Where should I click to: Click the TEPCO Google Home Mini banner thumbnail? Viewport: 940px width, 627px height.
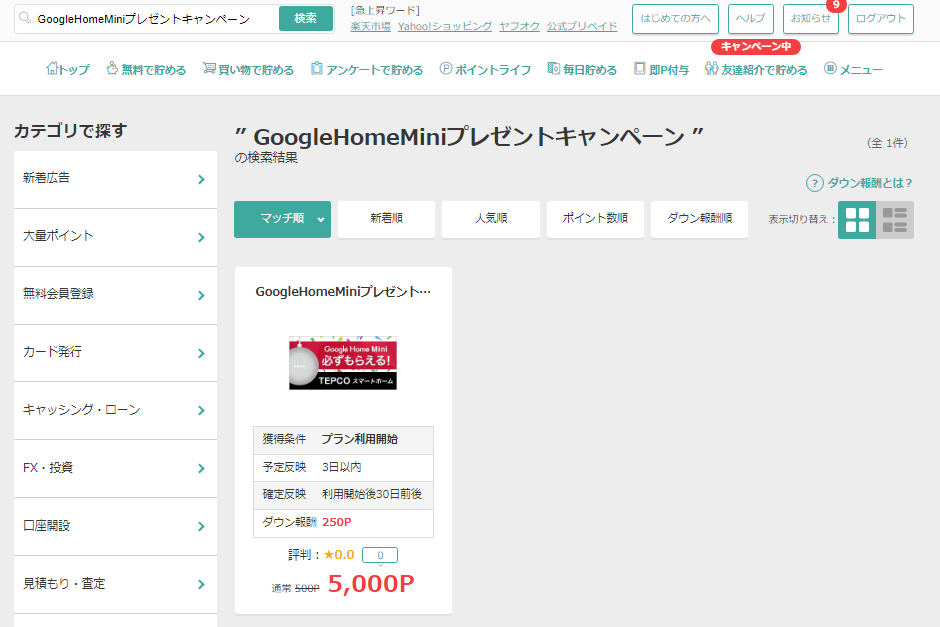click(343, 362)
